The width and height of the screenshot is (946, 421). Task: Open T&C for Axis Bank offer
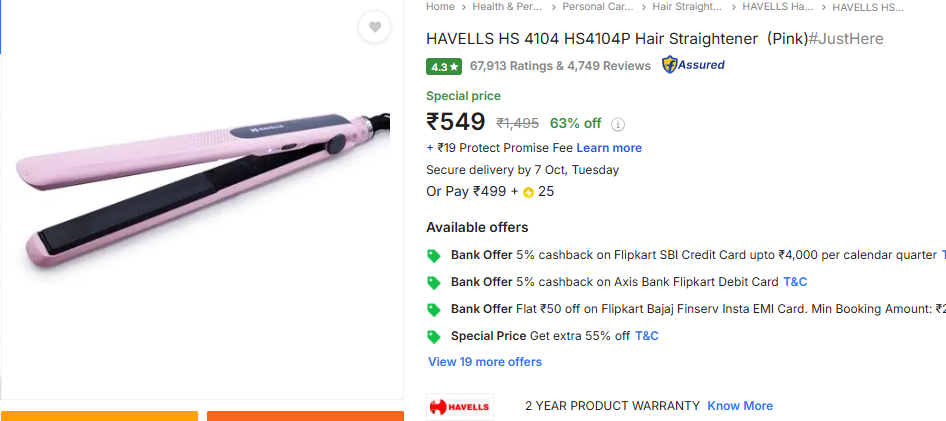795,282
